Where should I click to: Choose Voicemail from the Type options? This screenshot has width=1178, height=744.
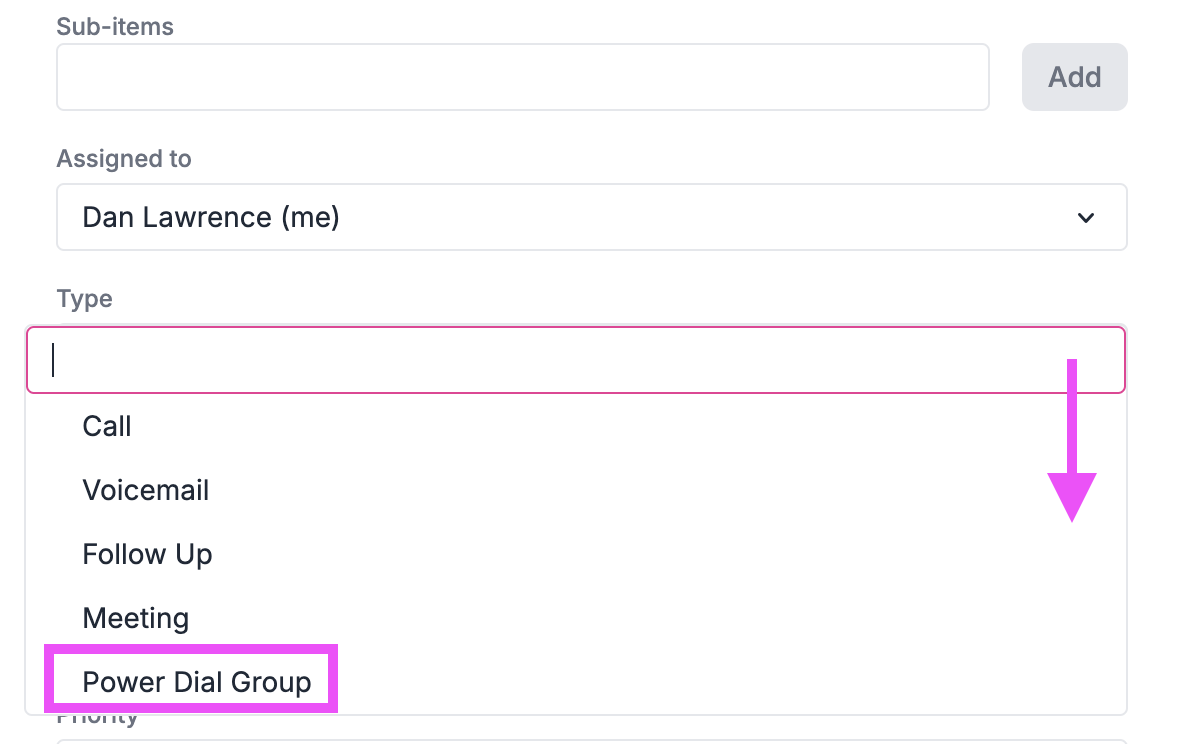pyautogui.click(x=146, y=490)
